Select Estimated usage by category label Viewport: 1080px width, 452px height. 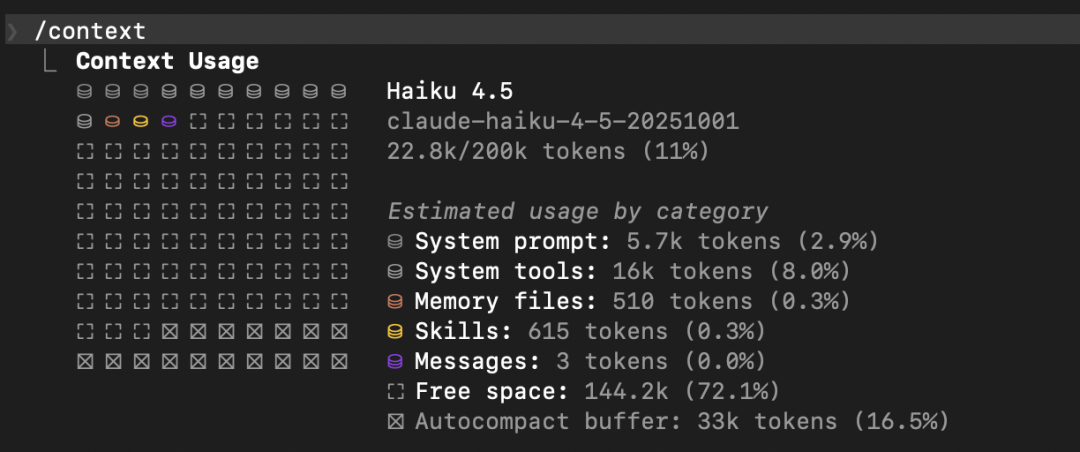coord(577,211)
